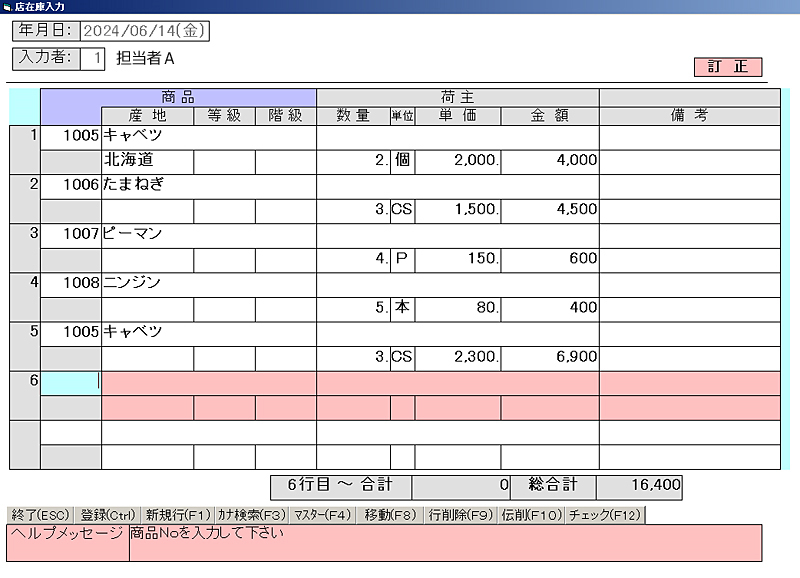This screenshot has height=578, width=800.
Task: Select the 個 unit cell in row 1
Action: (x=402, y=160)
